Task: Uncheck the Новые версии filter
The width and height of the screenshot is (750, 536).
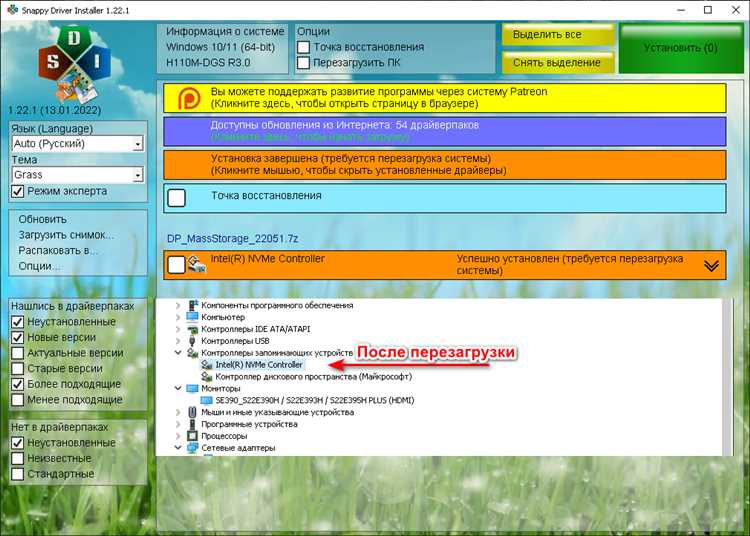Action: pos(18,338)
